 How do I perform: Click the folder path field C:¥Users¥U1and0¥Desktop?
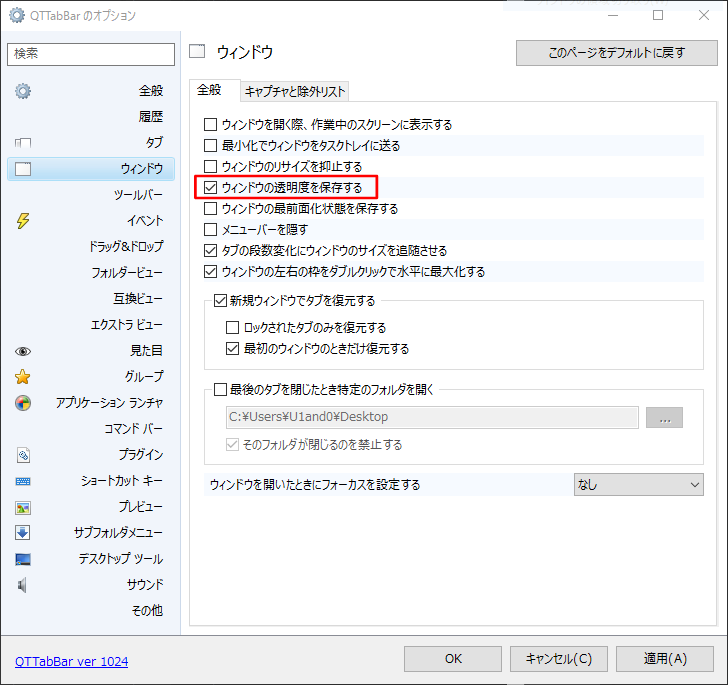(432, 418)
